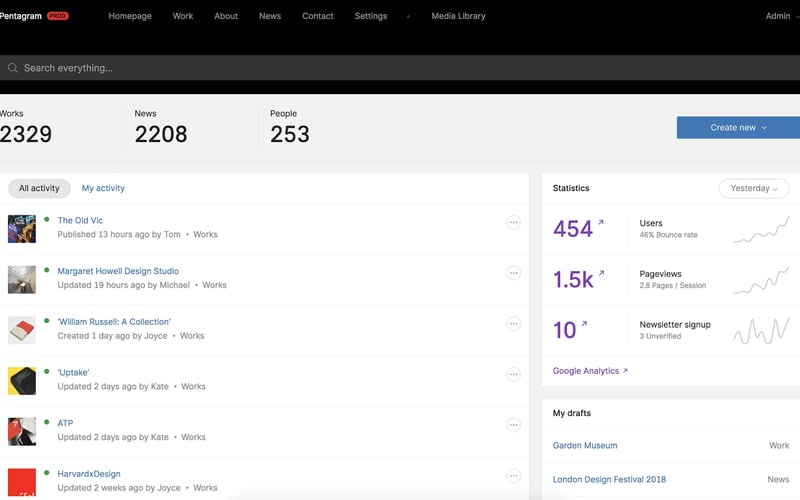Open the ATP thumbnail
Screen dimensions: 800x500
click(x=22, y=431)
